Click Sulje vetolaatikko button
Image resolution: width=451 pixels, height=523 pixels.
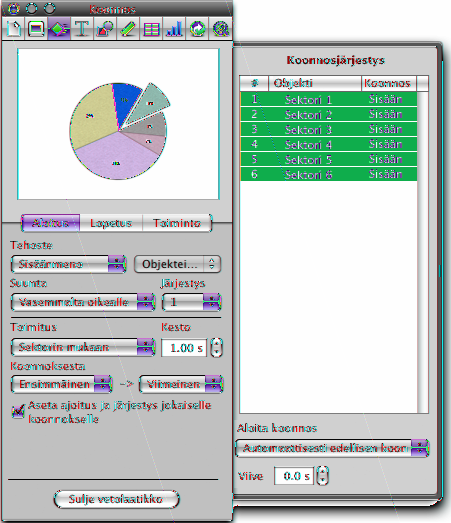116,499
